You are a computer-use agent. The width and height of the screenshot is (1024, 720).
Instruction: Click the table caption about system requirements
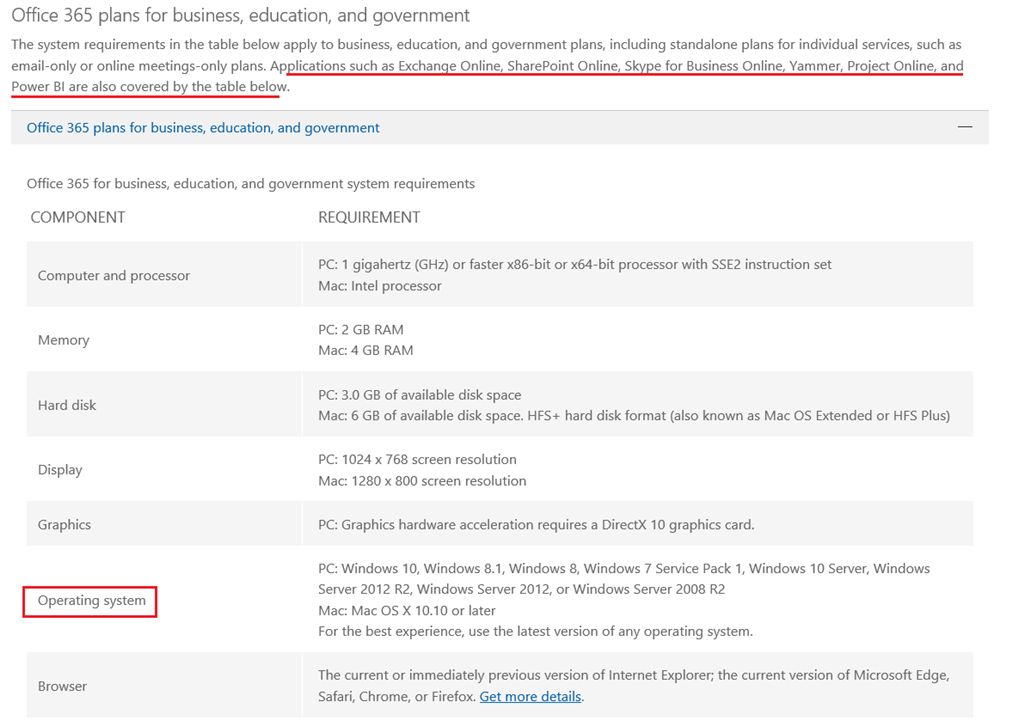[251, 184]
